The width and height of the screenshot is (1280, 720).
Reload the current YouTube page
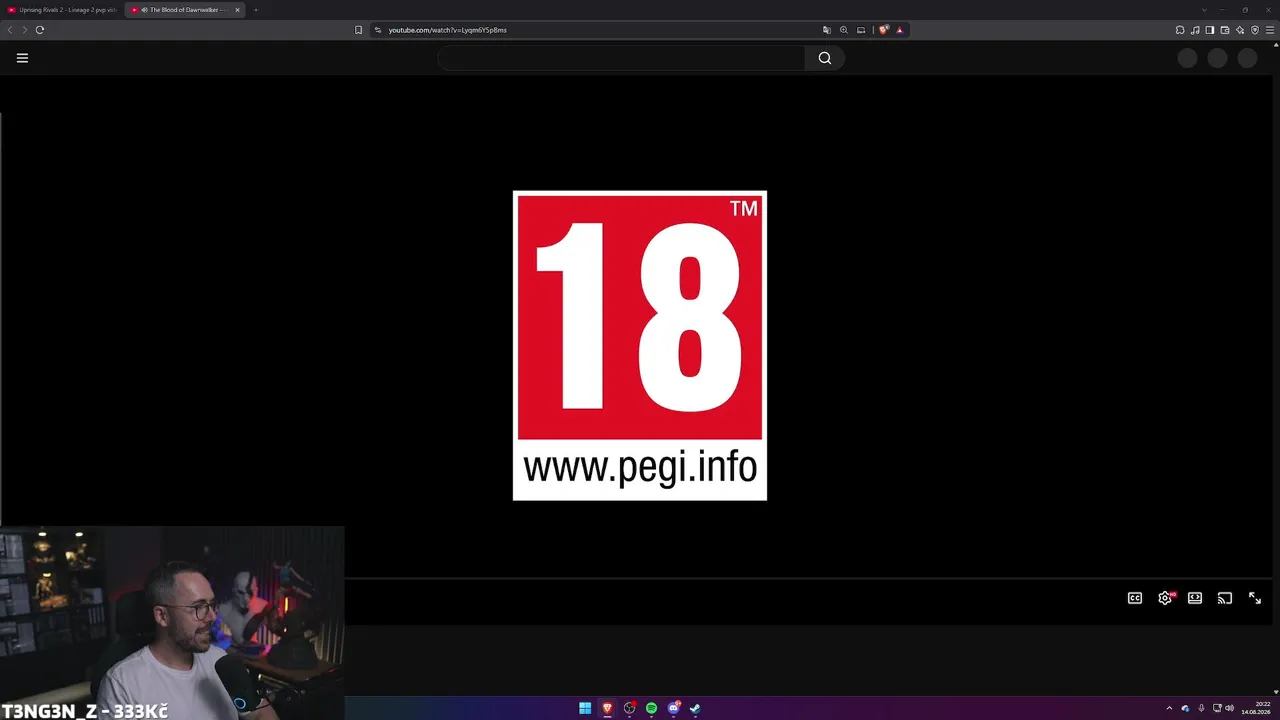pyautogui.click(x=40, y=30)
